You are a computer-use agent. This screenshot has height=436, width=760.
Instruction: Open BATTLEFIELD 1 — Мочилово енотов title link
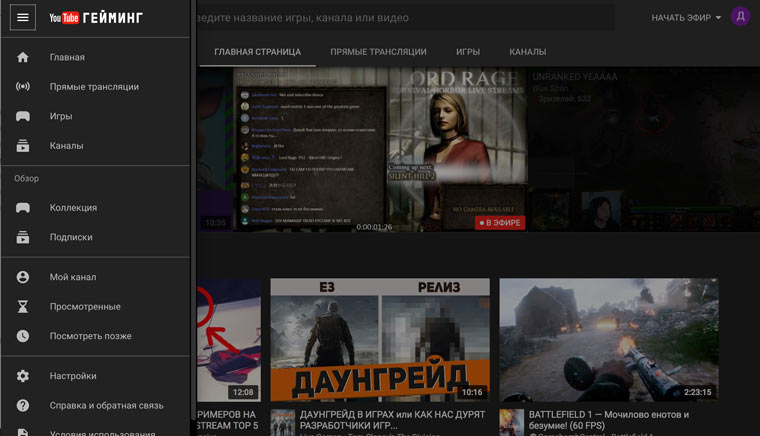pyautogui.click(x=609, y=420)
